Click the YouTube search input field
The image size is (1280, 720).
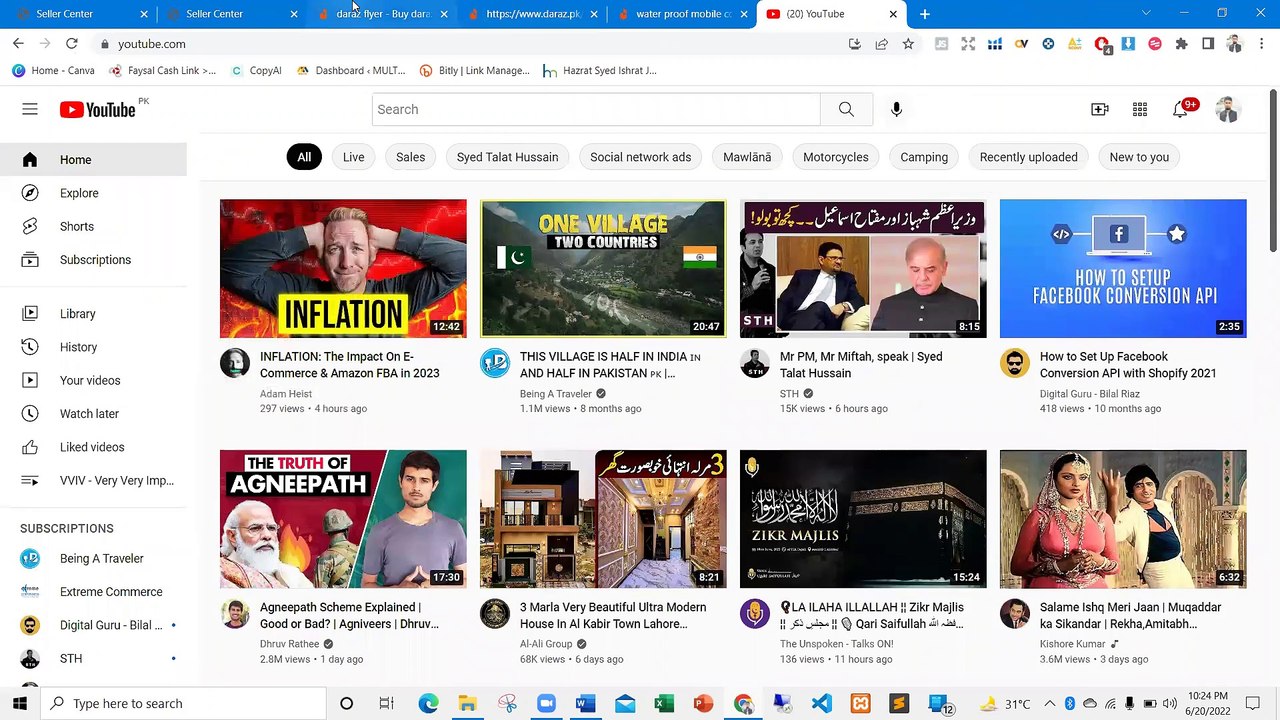(596, 109)
